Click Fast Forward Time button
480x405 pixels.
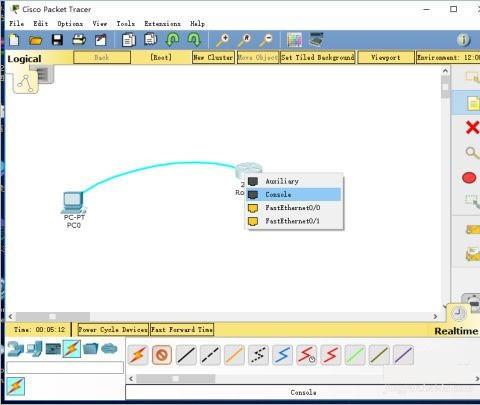click(x=182, y=330)
